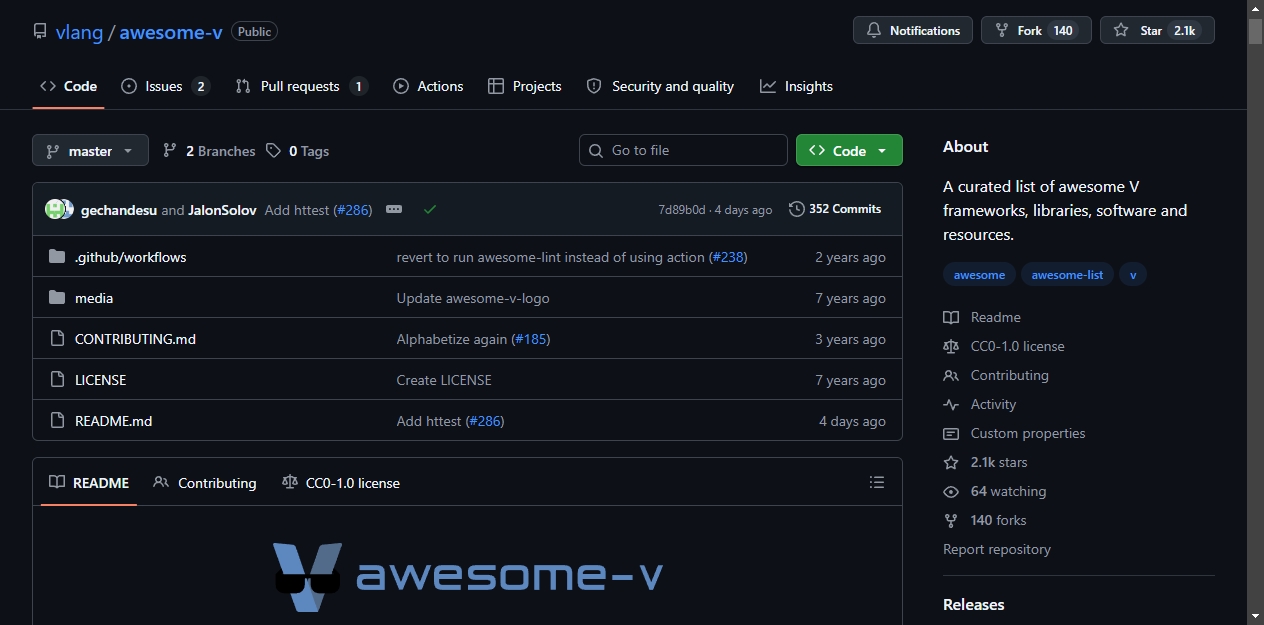Screen dimensions: 1264x625
Task: Switch to the Code tab
Action: click(68, 86)
